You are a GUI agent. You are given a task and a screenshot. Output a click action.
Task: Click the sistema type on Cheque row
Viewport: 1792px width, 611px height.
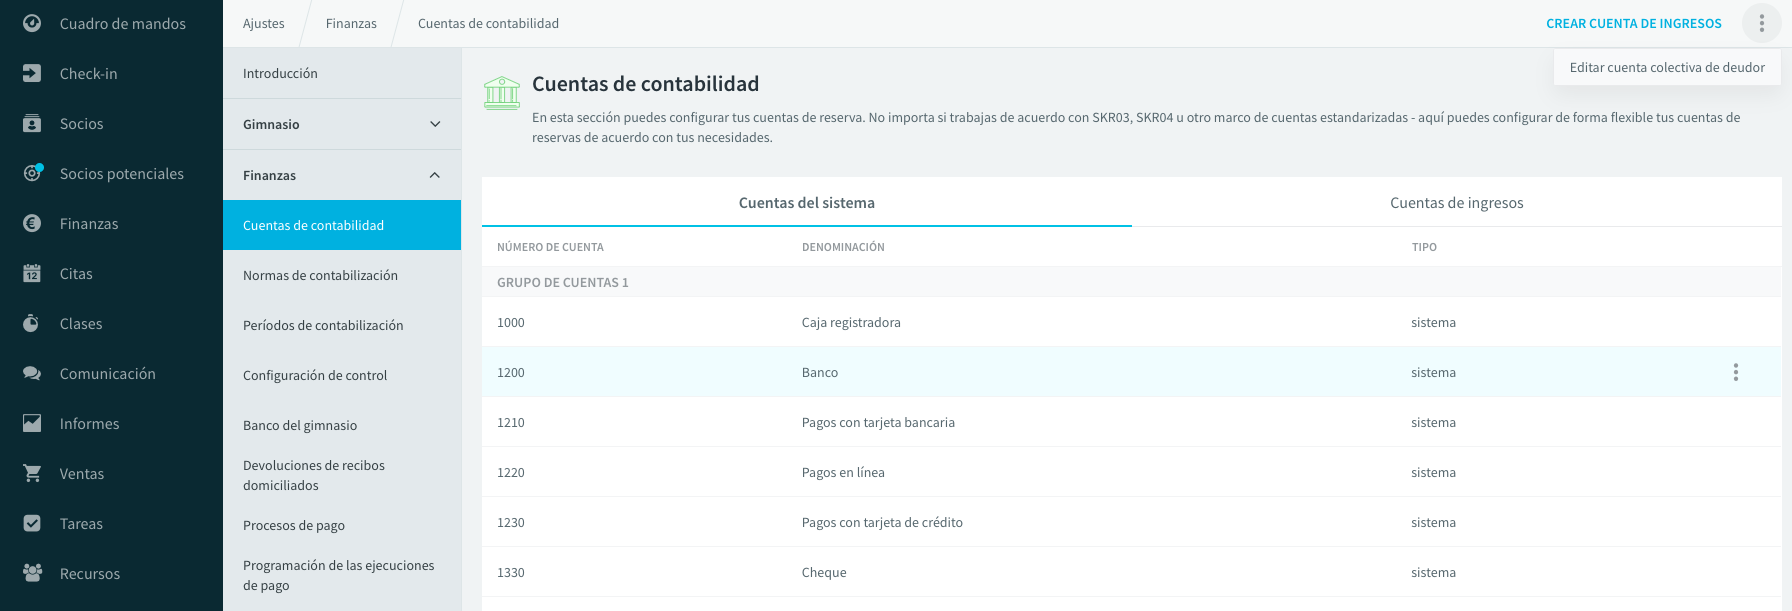[x=1433, y=572]
